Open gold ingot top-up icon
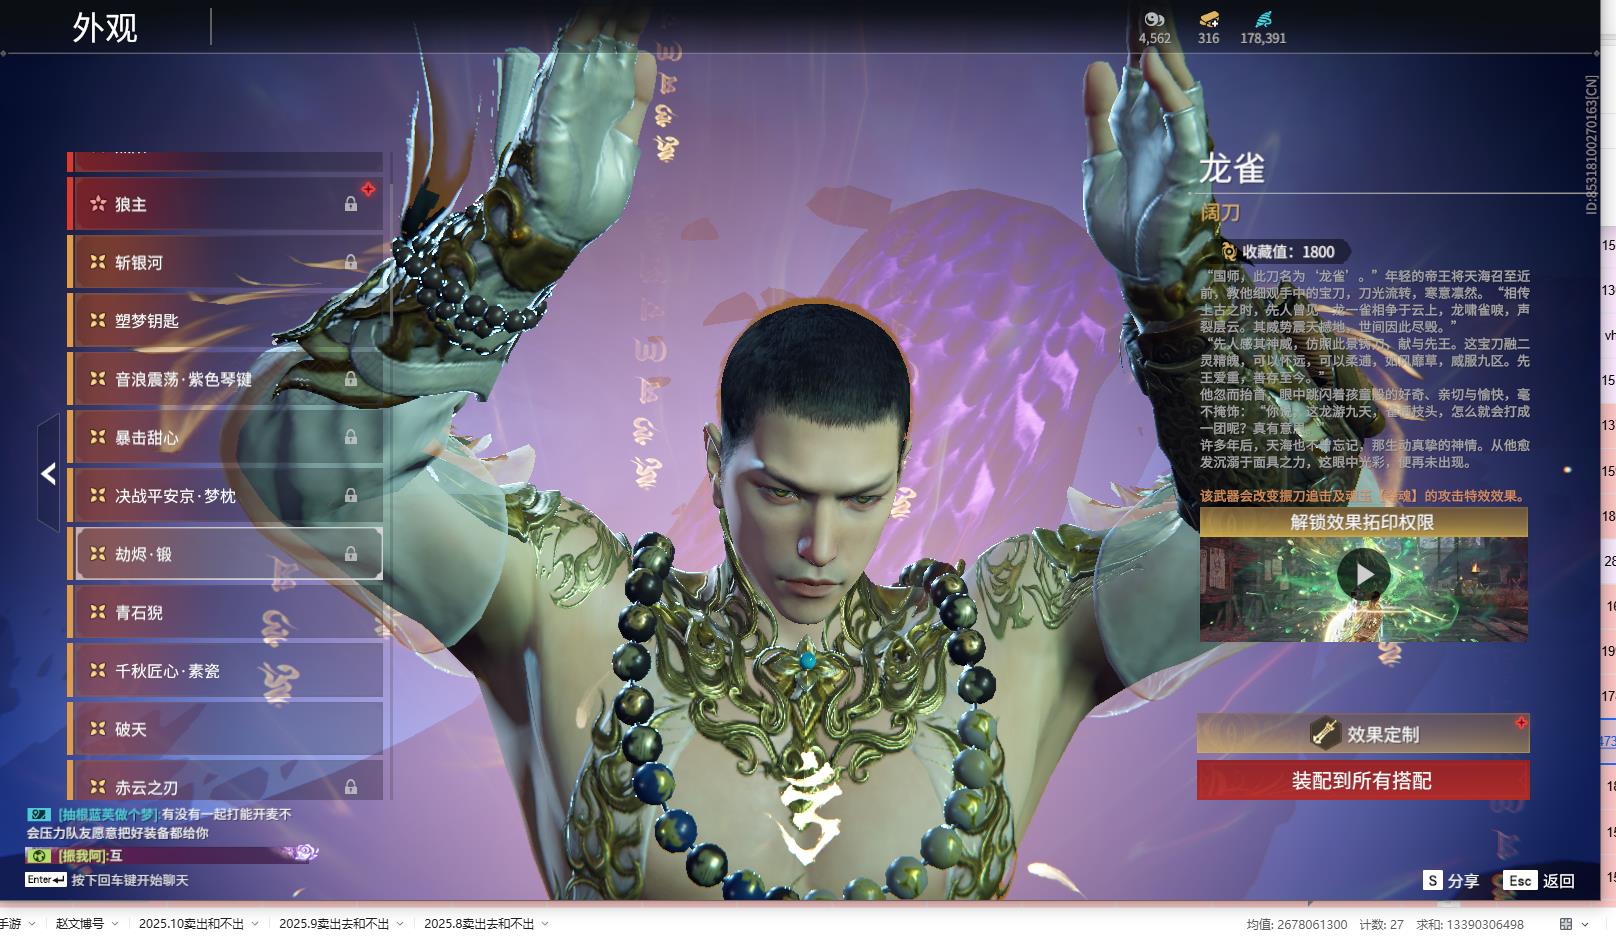The height and width of the screenshot is (939, 1616). coord(1209,19)
